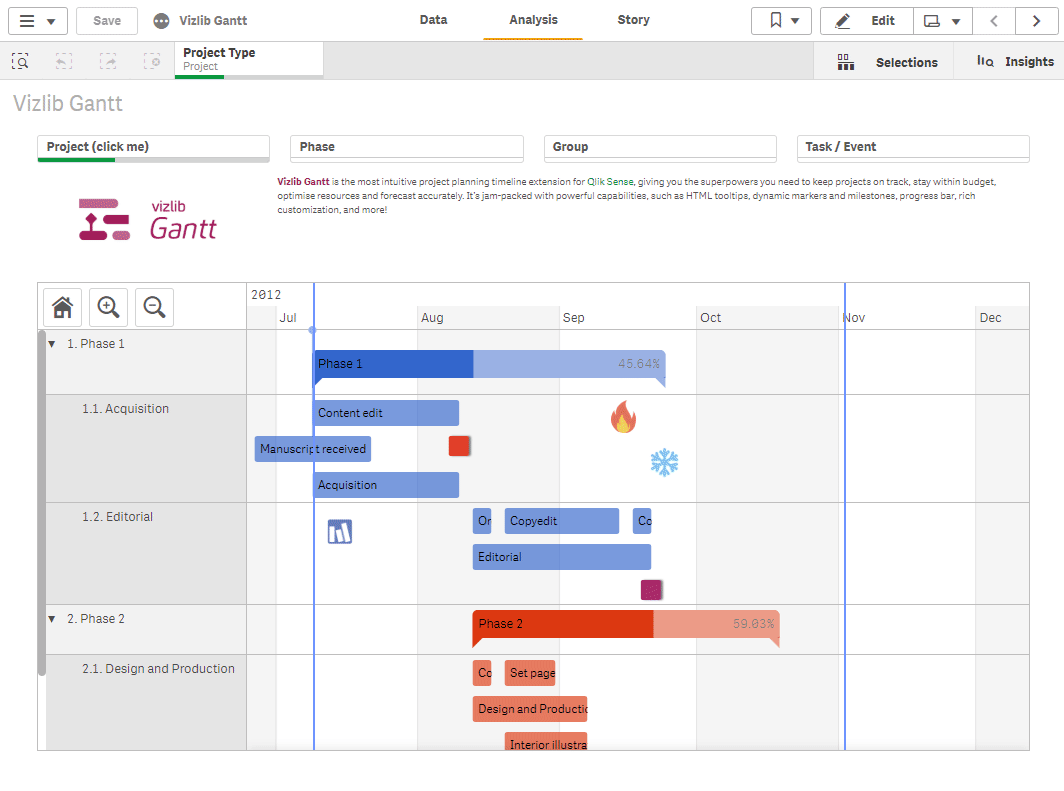Screen dimensions: 1064x791
Task: Switch to the Story tab
Action: pos(633,20)
